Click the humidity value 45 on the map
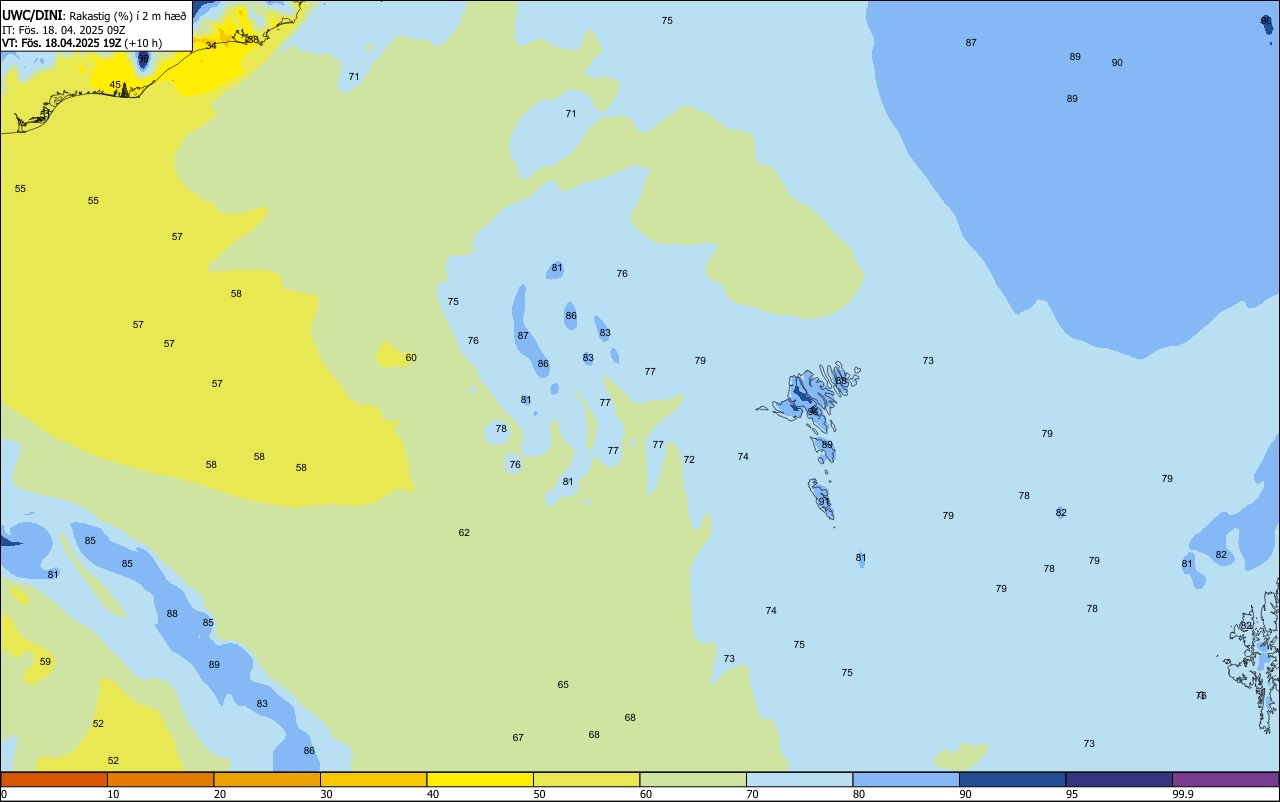This screenshot has height=802, width=1280. click(x=115, y=85)
